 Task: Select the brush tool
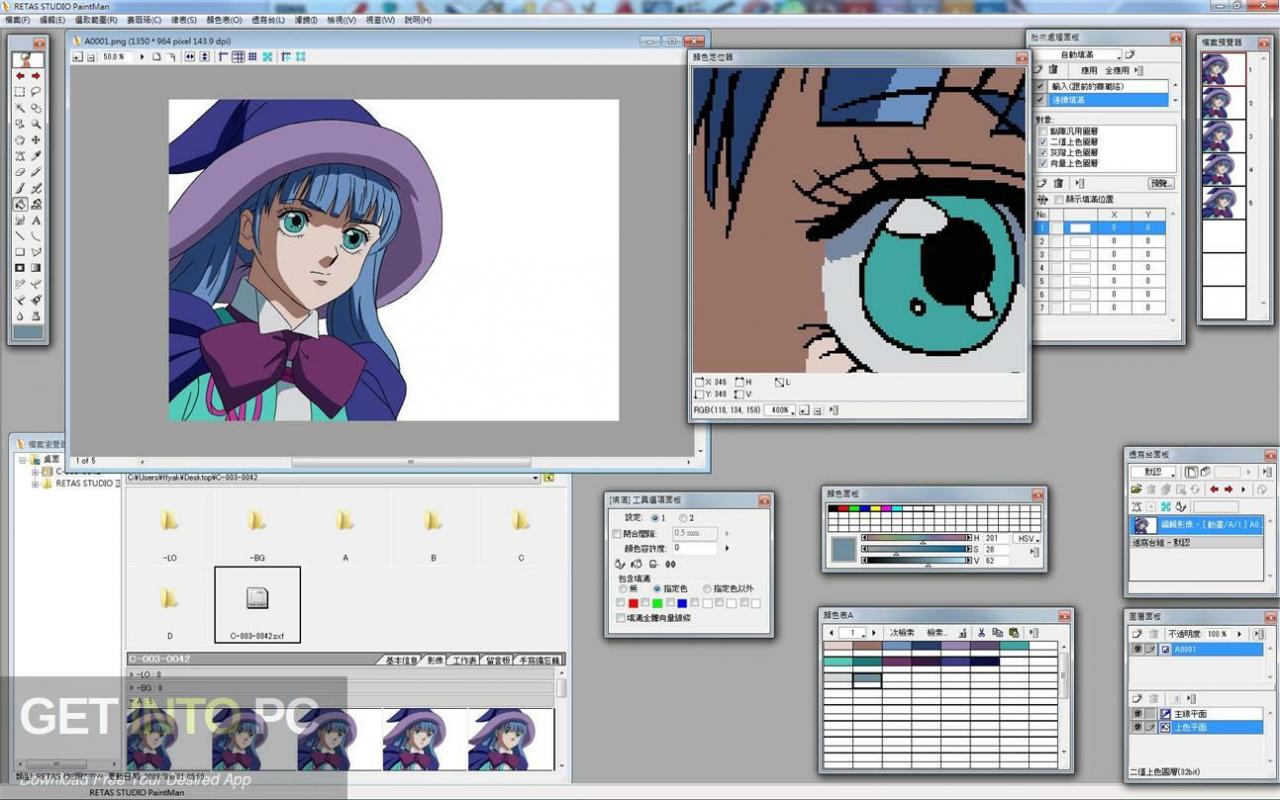pyautogui.click(x=19, y=187)
